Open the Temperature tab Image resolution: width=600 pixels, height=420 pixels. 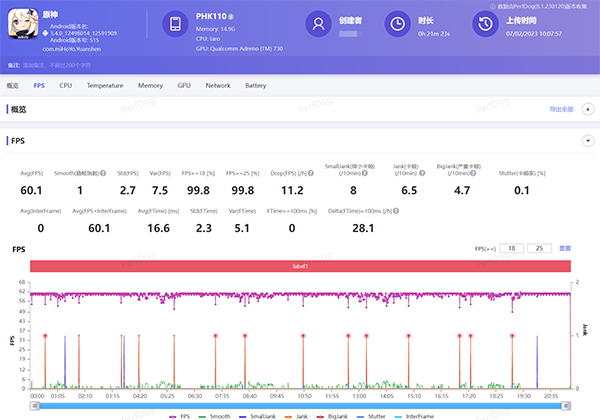coord(105,86)
